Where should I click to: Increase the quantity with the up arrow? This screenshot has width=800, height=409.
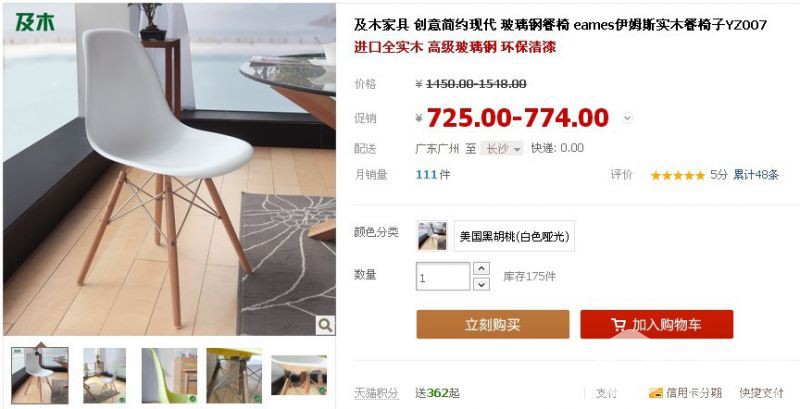481,268
